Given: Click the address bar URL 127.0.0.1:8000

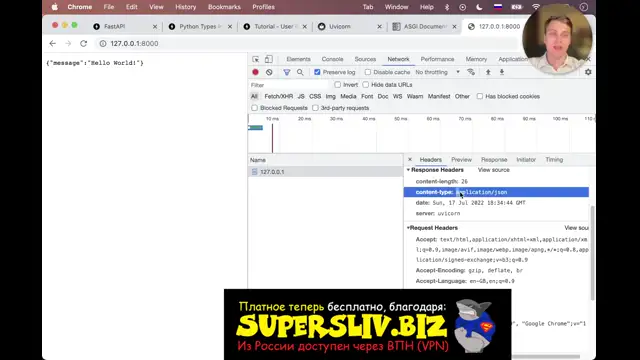Looking at the screenshot, I should [x=134, y=43].
